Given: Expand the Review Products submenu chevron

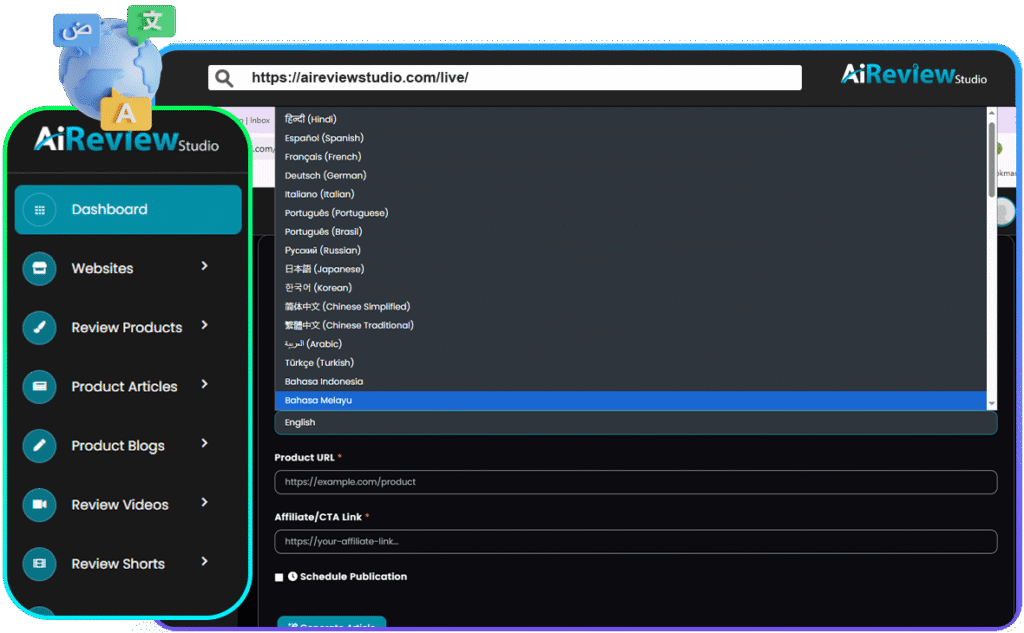Looking at the screenshot, I should click(x=204, y=325).
